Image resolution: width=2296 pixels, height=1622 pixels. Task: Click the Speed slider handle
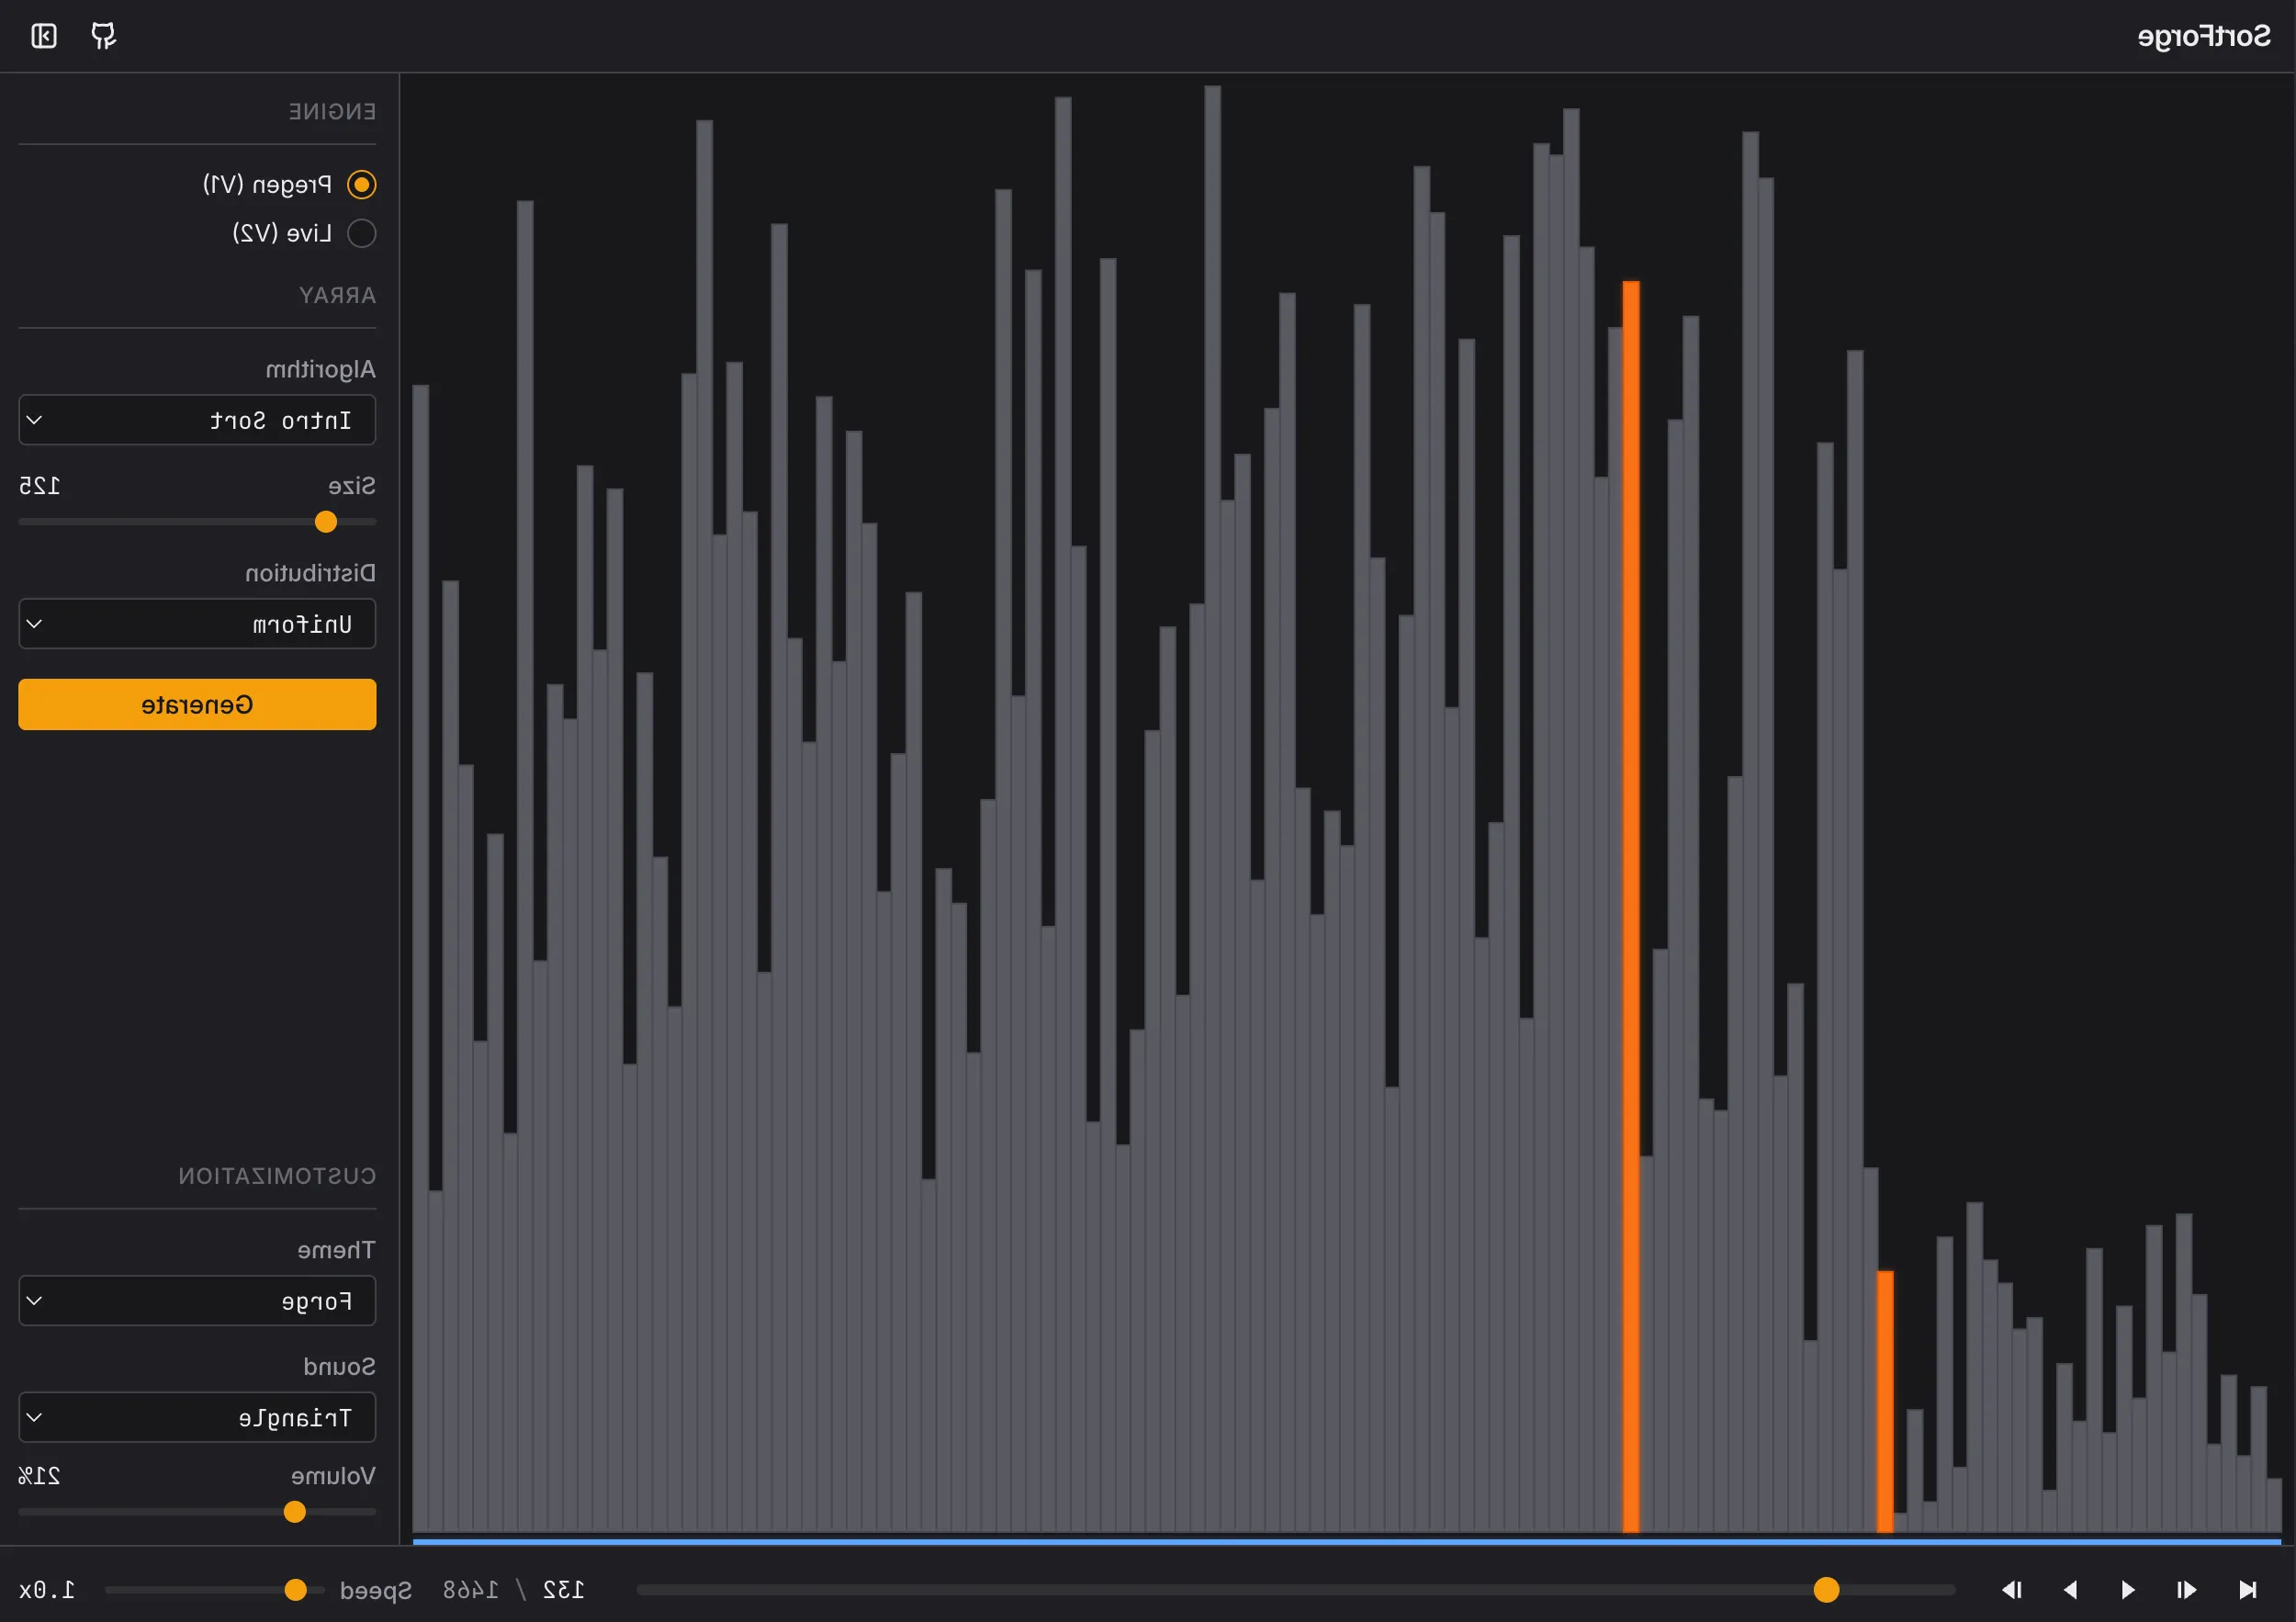pos(295,1590)
